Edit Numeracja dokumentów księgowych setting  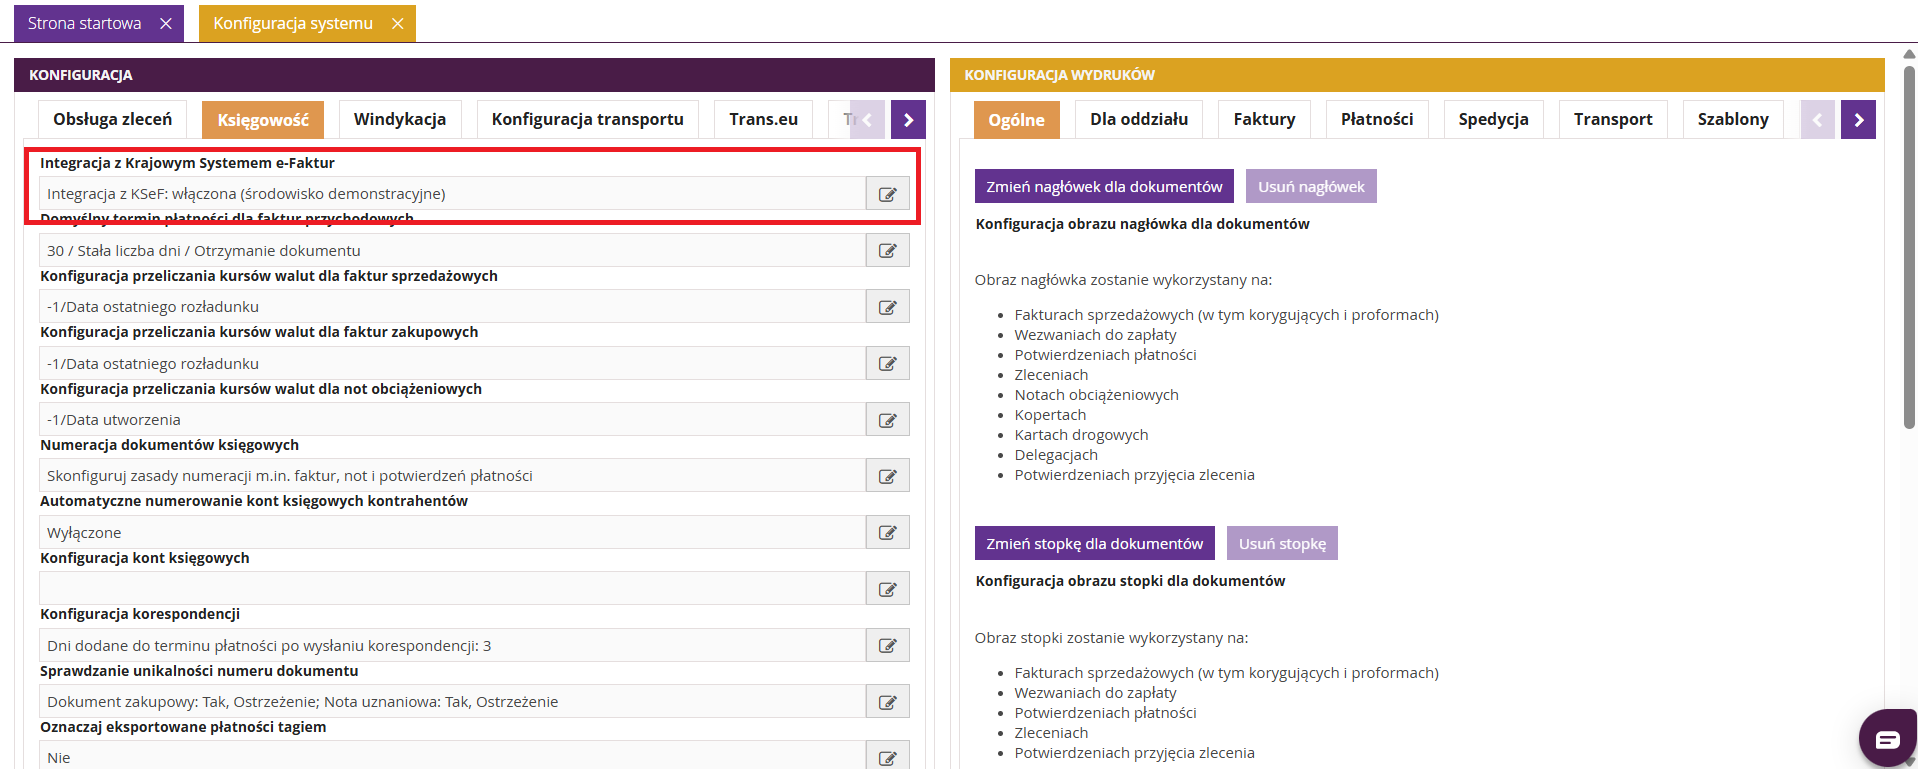[887, 476]
